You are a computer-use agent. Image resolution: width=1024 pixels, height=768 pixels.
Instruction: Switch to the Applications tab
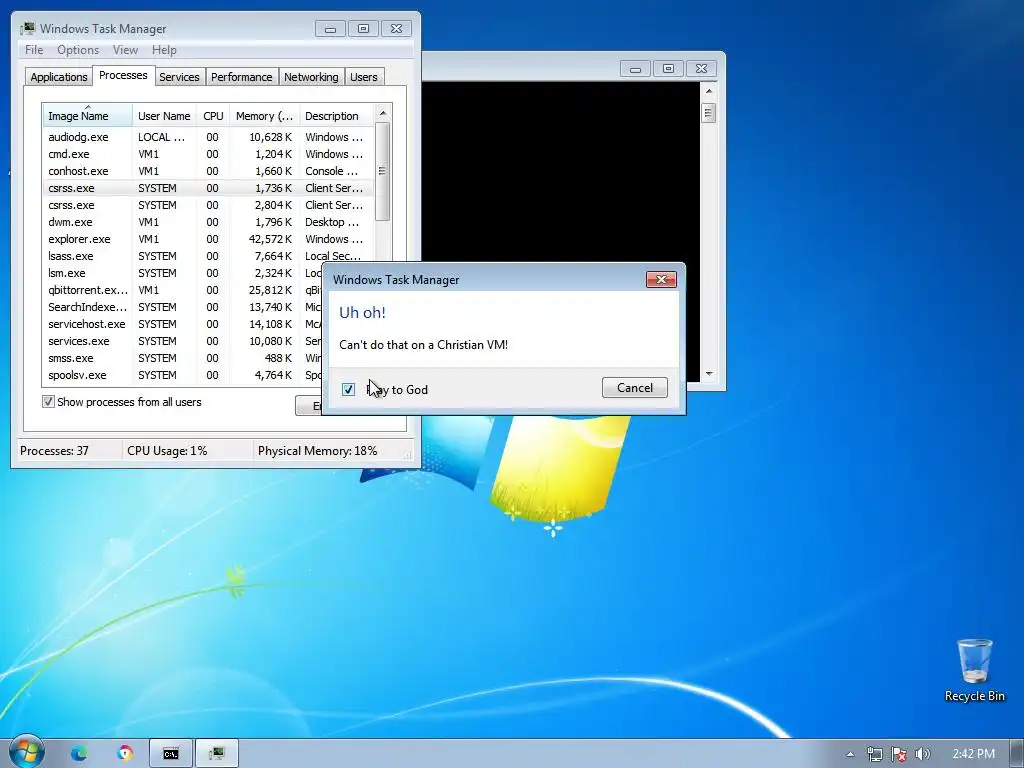pyautogui.click(x=59, y=77)
